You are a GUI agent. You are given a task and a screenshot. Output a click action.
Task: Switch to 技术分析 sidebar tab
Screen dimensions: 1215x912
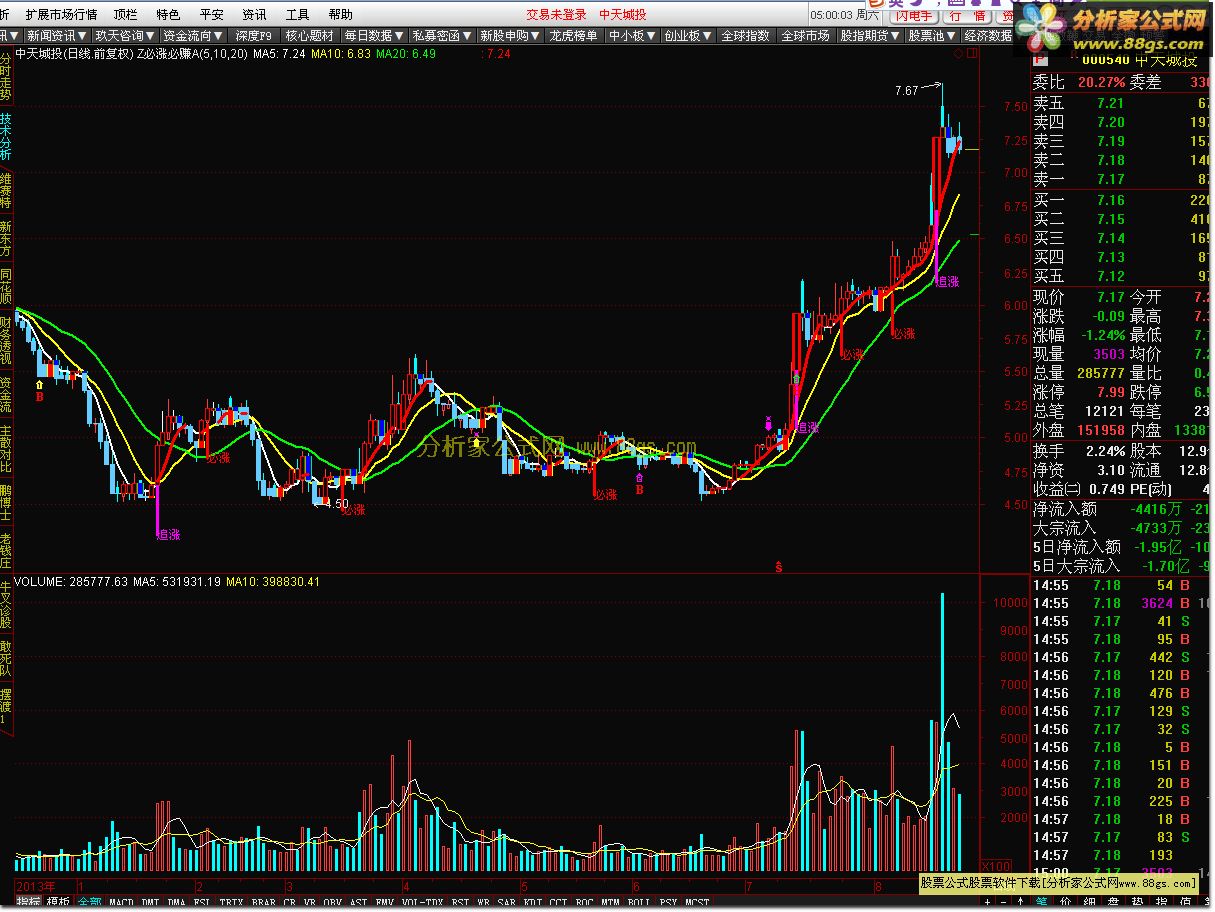tap(6, 137)
